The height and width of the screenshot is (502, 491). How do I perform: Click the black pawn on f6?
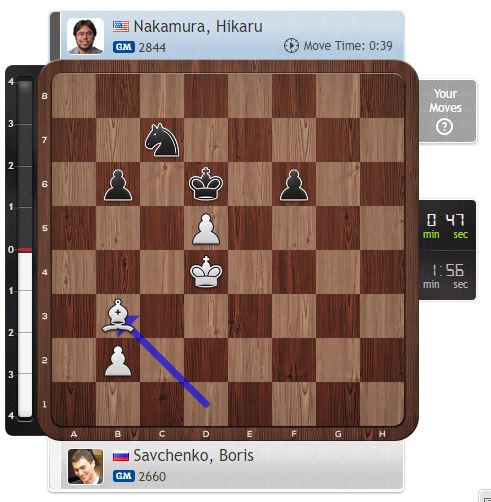(294, 185)
